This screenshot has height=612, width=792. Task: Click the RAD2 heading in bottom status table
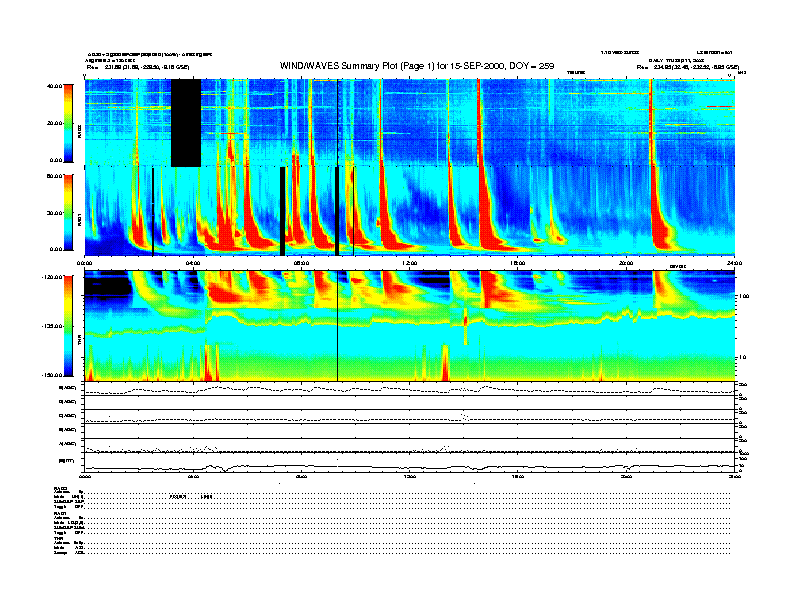[61, 489]
